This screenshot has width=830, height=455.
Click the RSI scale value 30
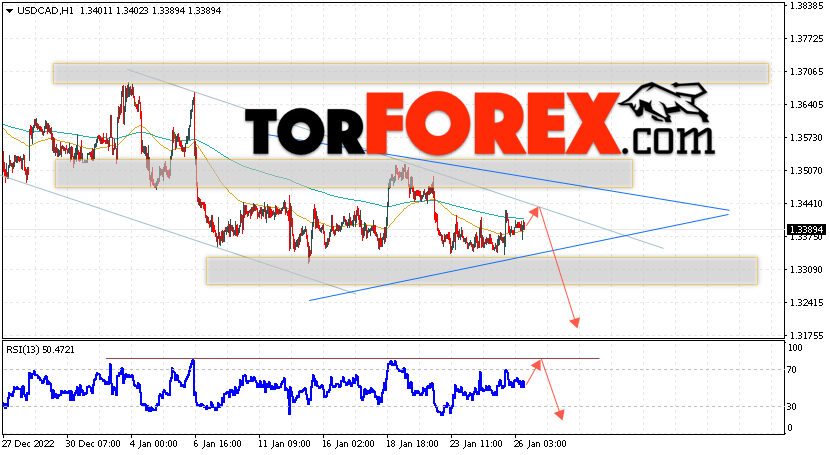(x=792, y=407)
